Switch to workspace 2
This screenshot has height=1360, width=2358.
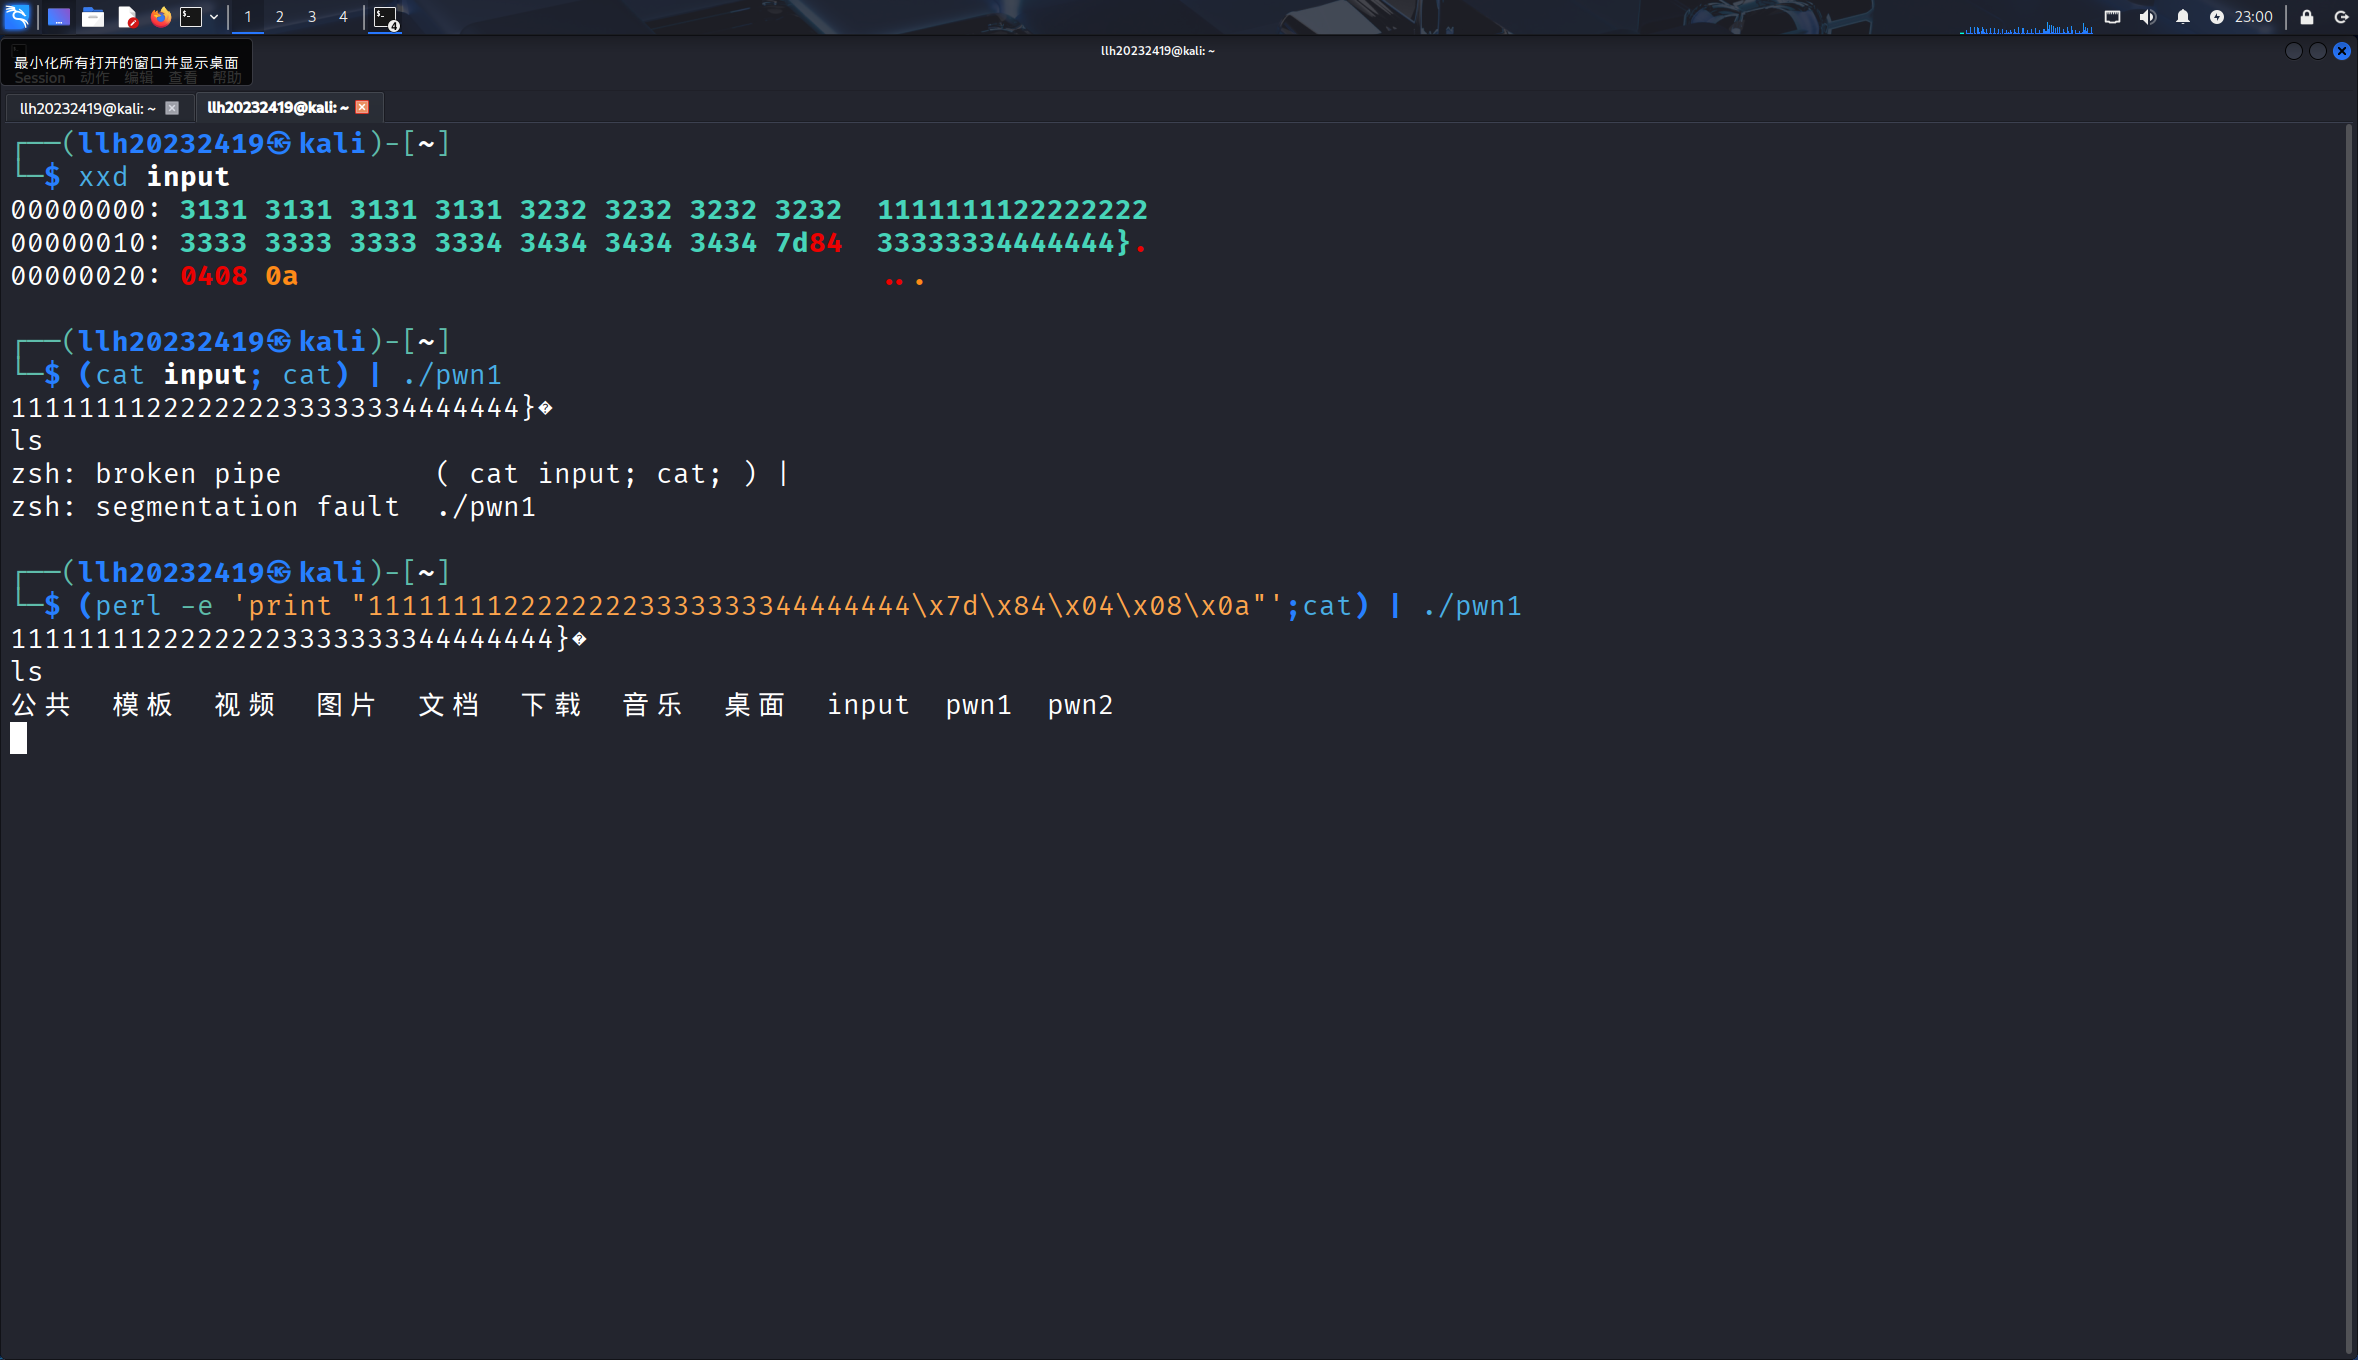tap(279, 16)
